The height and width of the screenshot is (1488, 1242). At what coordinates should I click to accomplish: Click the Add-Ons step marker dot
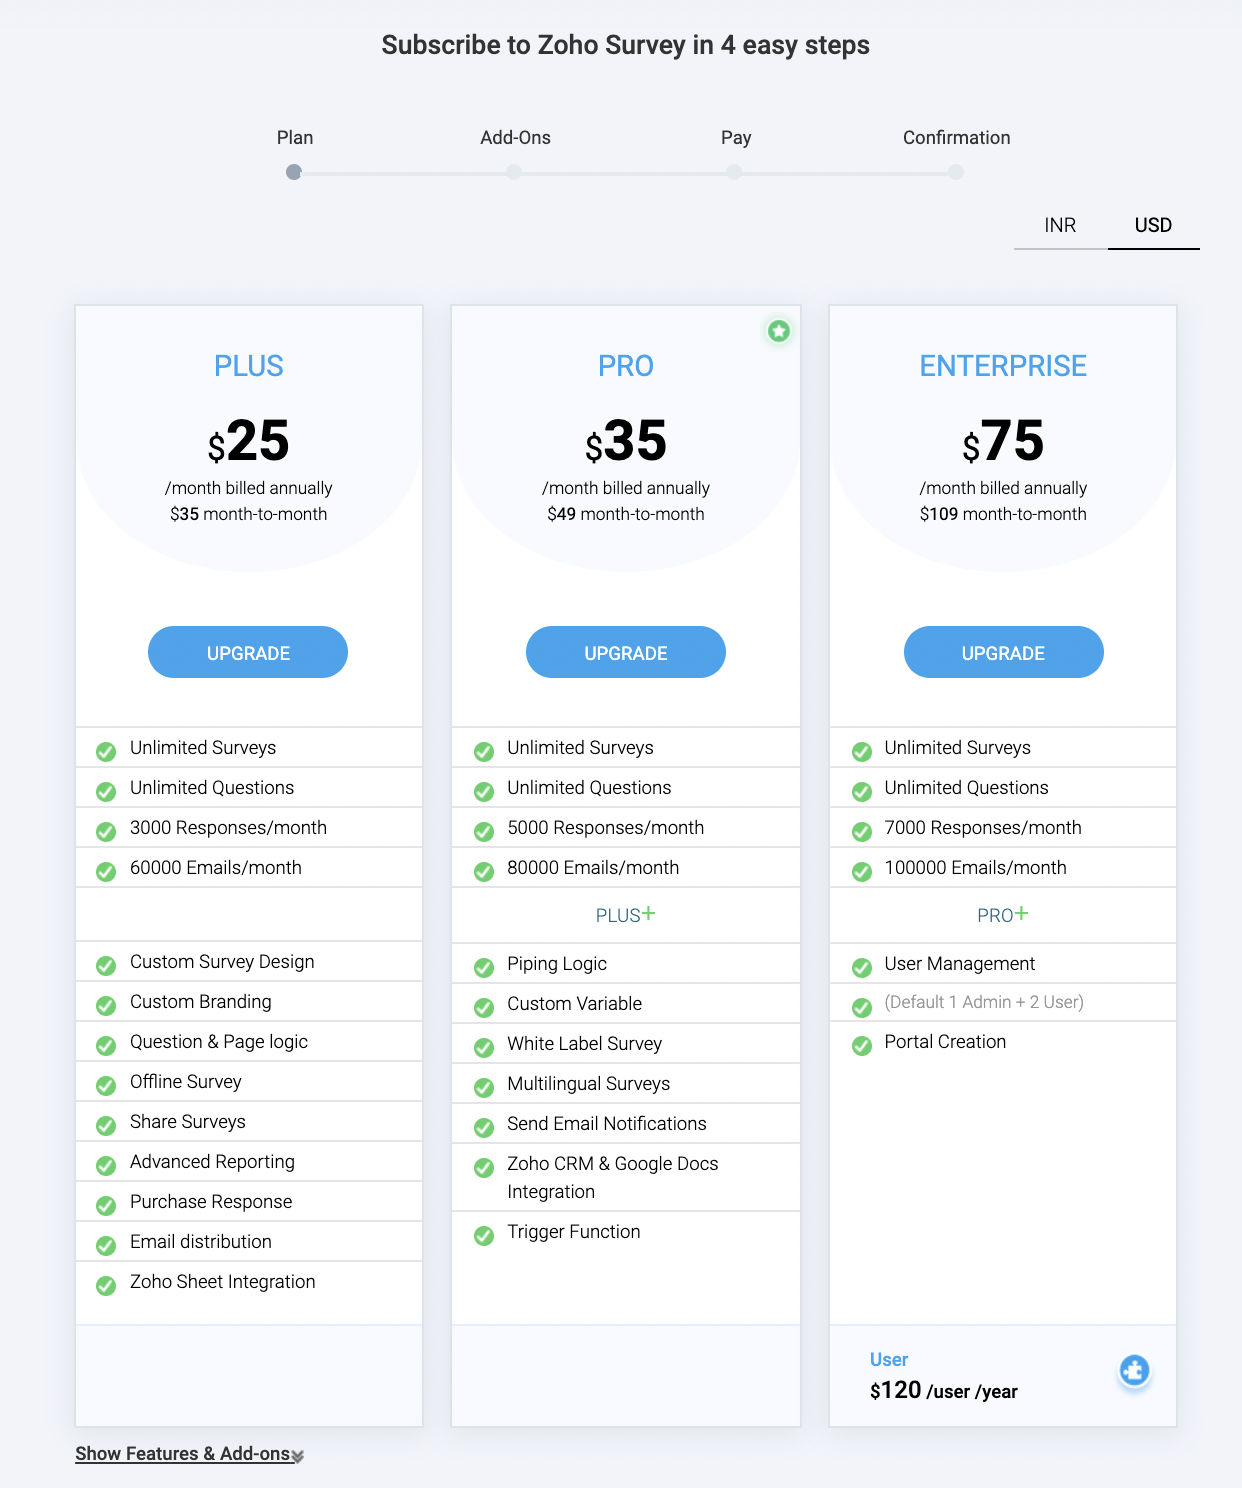(514, 172)
